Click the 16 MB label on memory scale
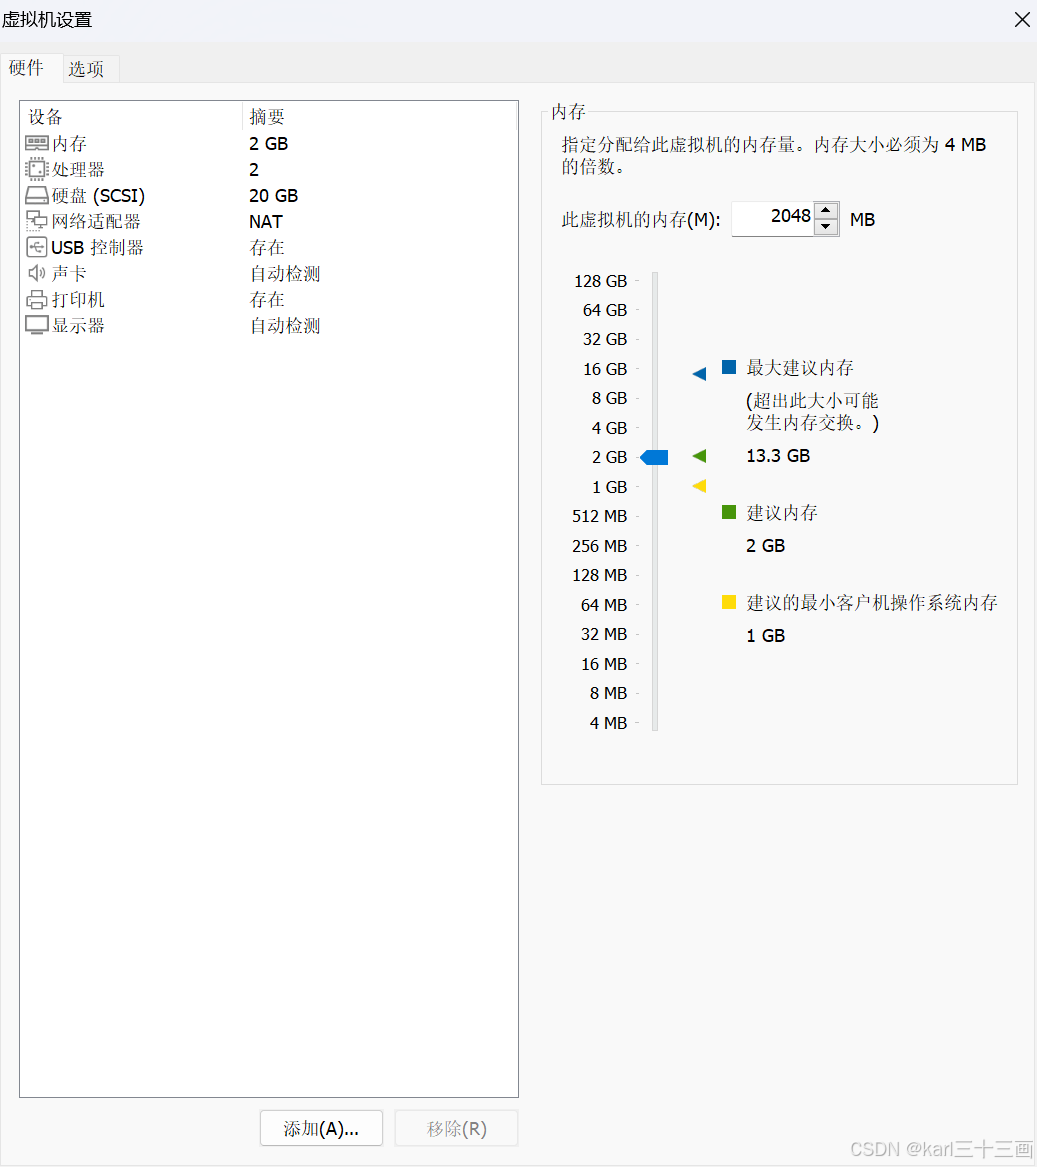The width and height of the screenshot is (1037, 1167). pos(604,664)
